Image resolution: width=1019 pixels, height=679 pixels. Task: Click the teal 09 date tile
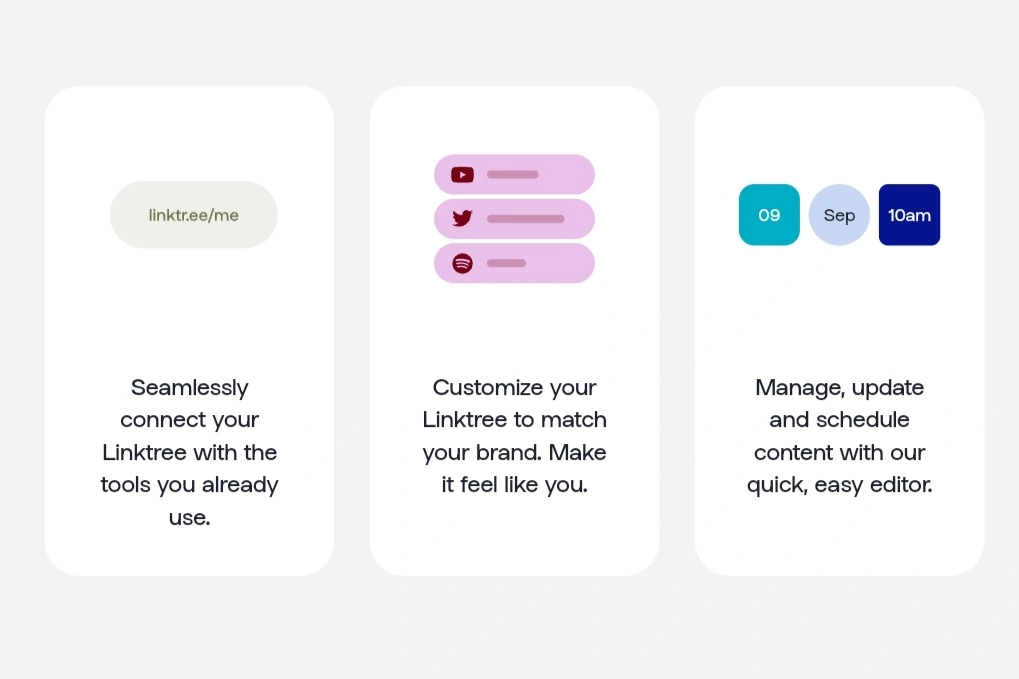(769, 214)
